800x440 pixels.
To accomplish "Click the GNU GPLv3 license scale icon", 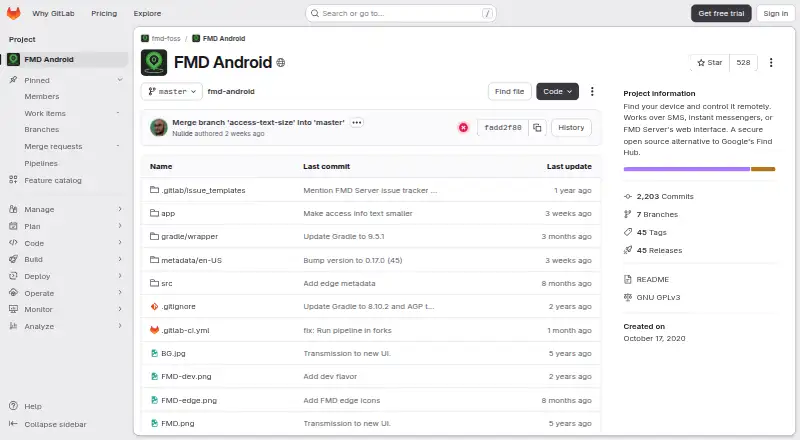I will [628, 297].
